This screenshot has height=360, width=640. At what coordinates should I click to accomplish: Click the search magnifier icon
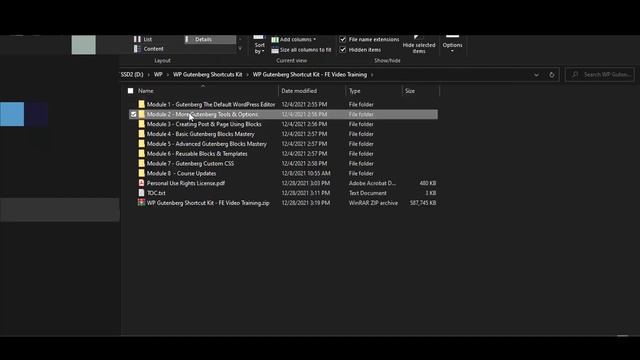(575, 74)
